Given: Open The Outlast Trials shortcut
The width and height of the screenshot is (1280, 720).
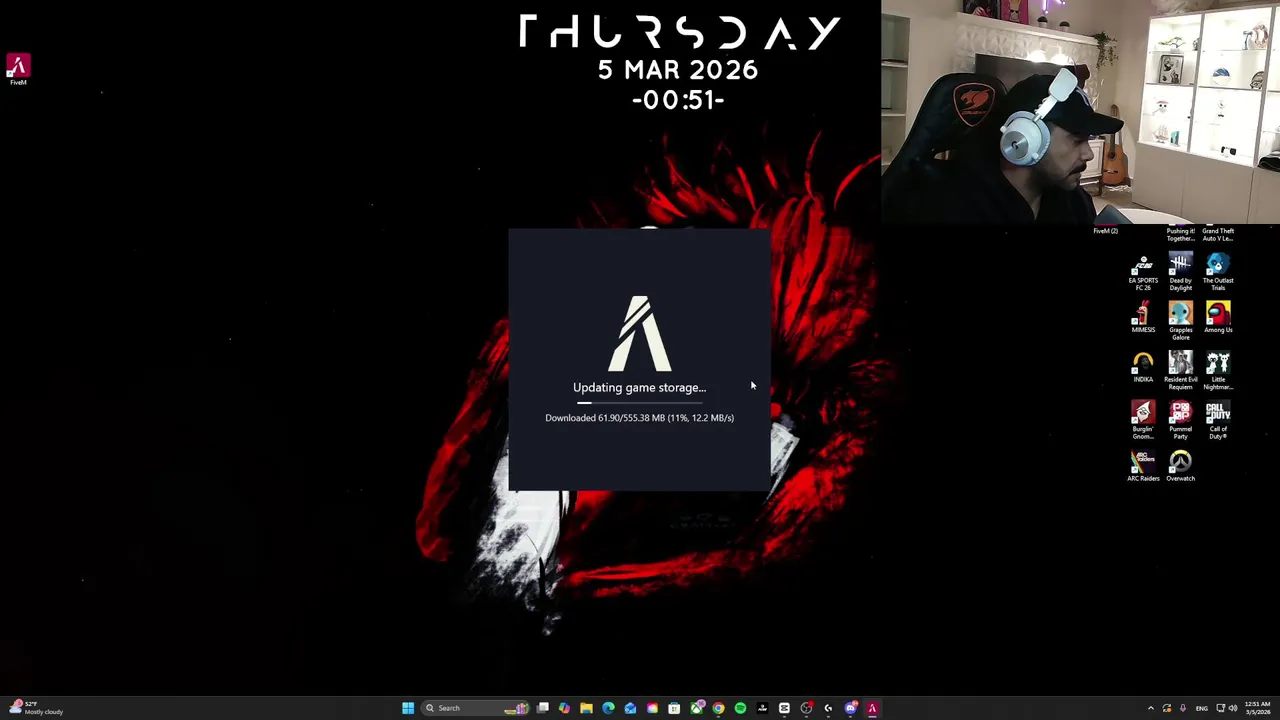Looking at the screenshot, I should (x=1218, y=273).
